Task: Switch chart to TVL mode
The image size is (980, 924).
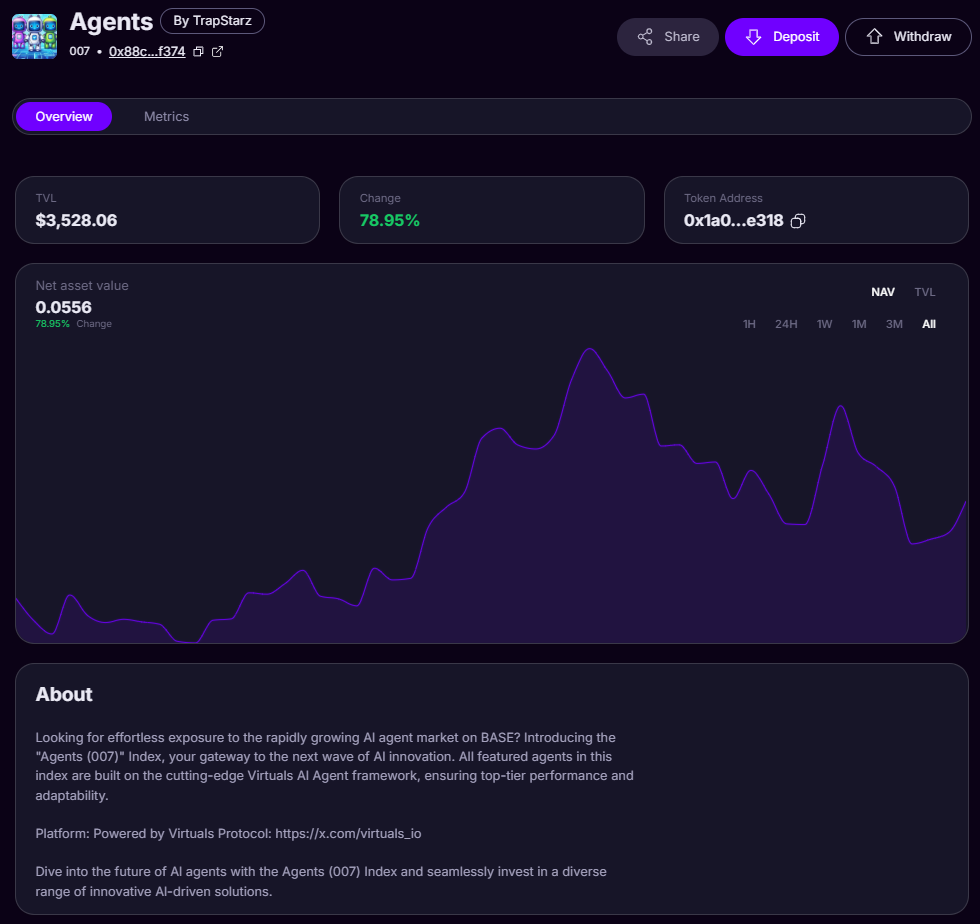Action: 924,292
